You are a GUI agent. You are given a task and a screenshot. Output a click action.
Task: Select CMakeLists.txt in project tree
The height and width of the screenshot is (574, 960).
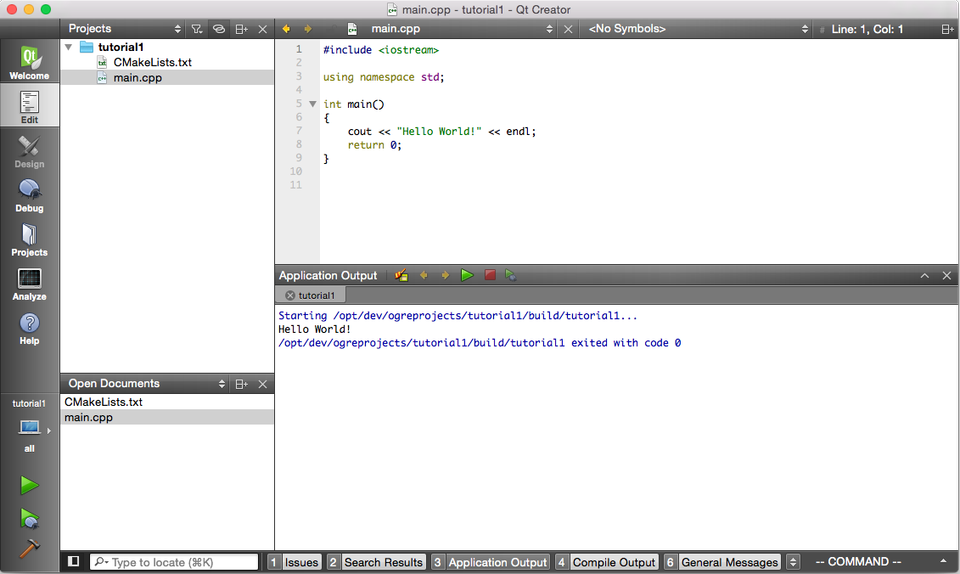click(152, 62)
